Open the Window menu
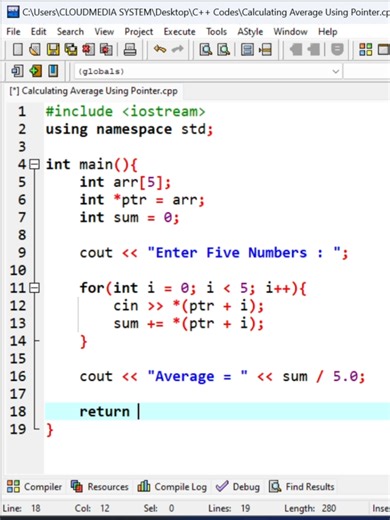 290,32
